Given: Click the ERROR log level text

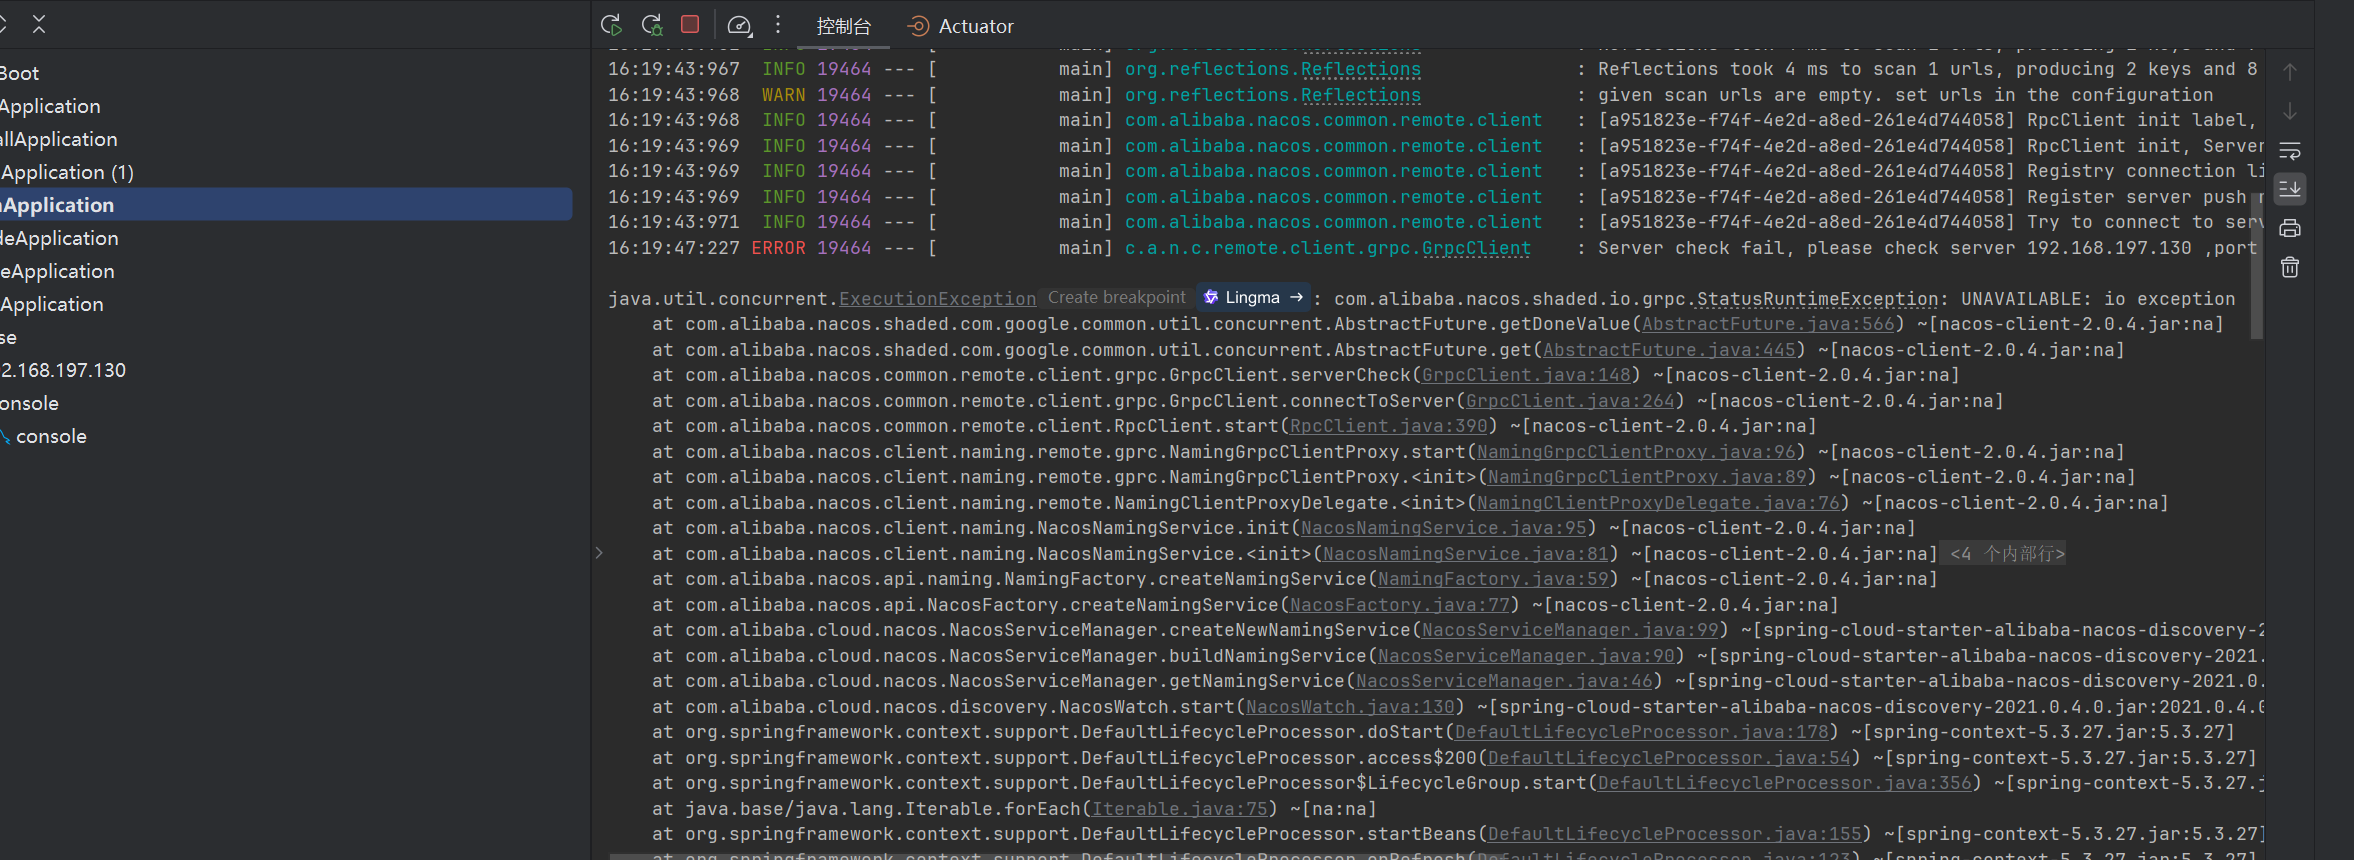Looking at the screenshot, I should click(778, 248).
